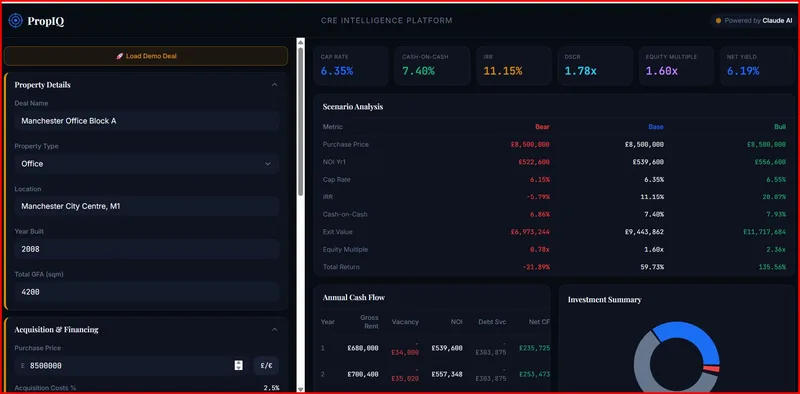Click the Bull Exit Value £11,717,684

(765, 232)
